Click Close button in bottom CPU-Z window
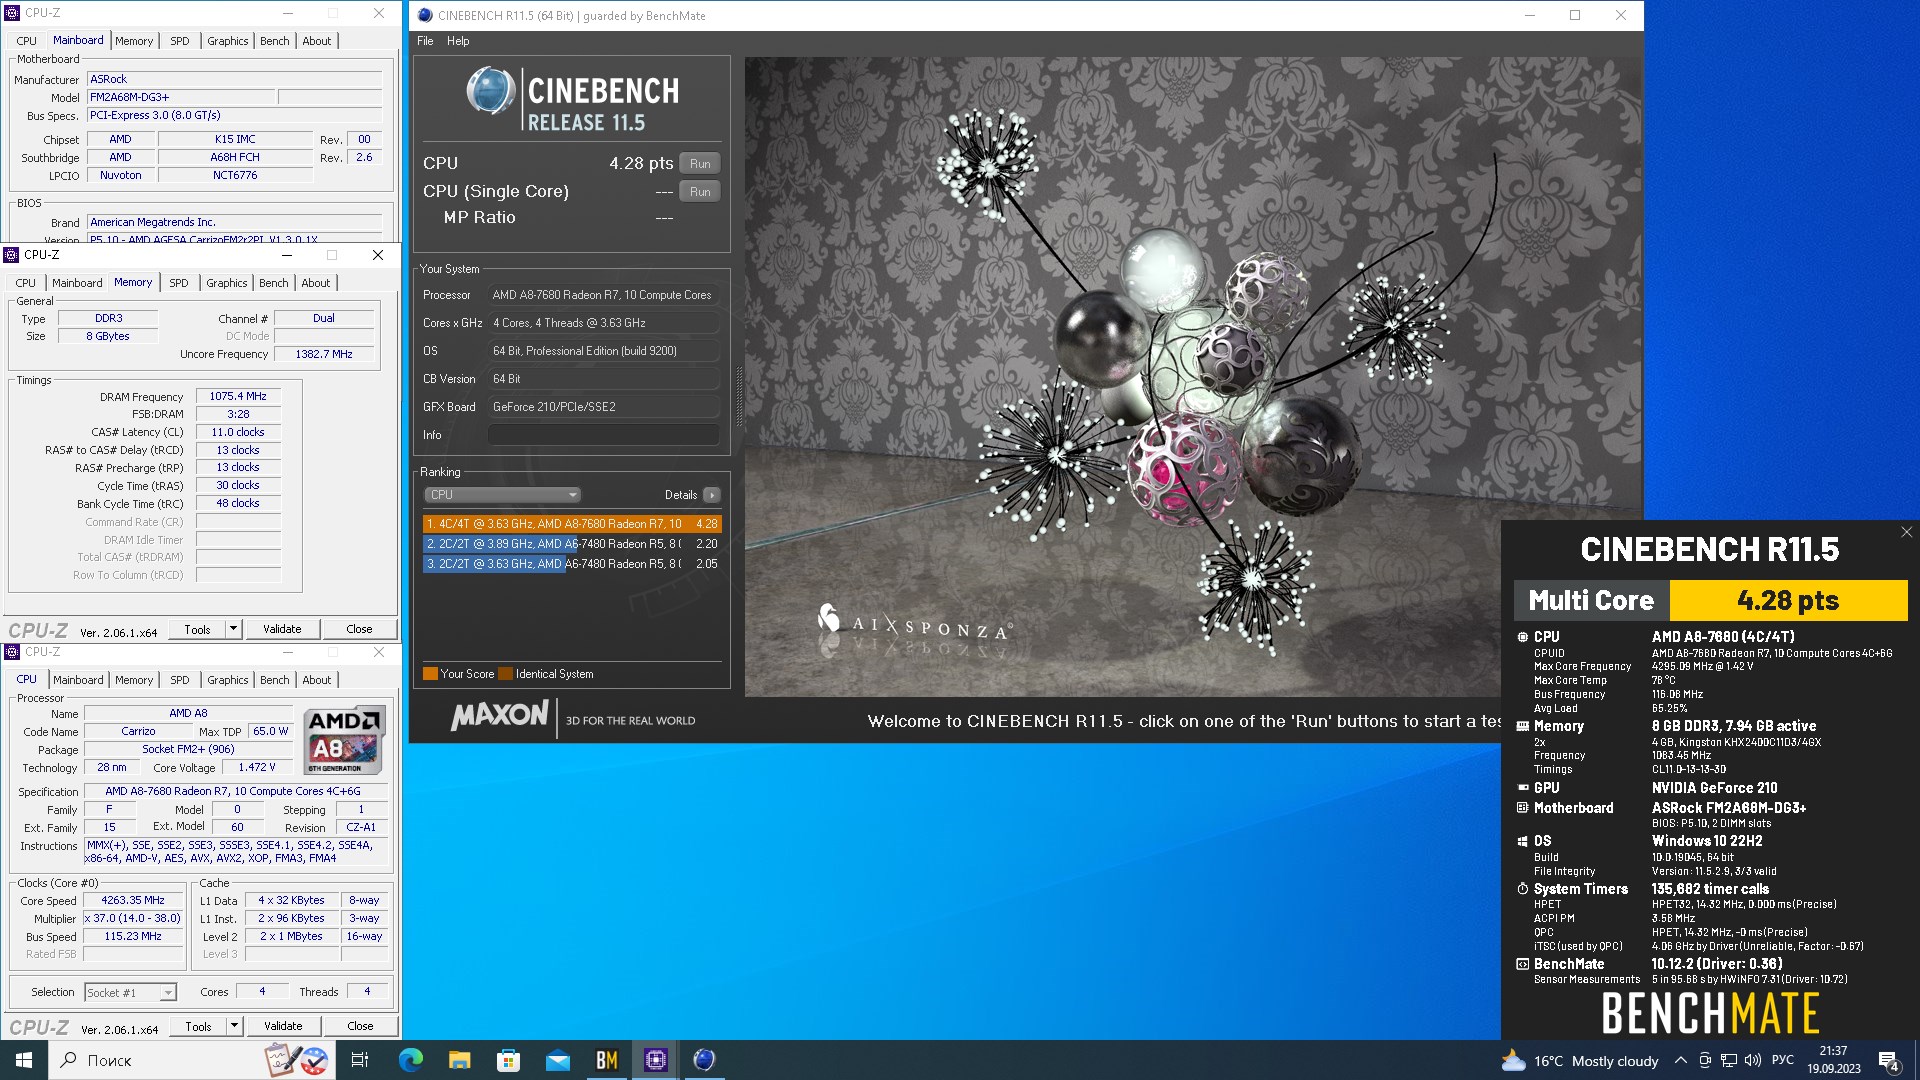The image size is (1920, 1080). tap(360, 1026)
